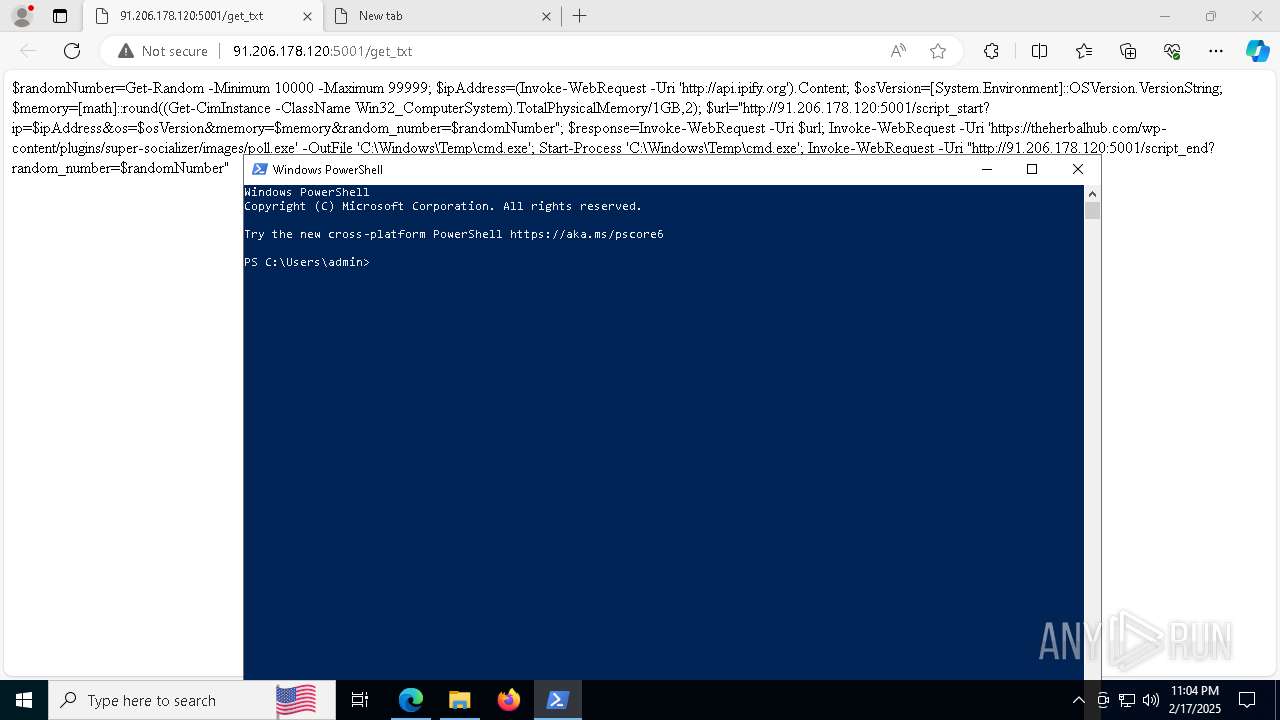
Task: Click the PS C:\Users\admin> prompt line
Action: tap(307, 262)
